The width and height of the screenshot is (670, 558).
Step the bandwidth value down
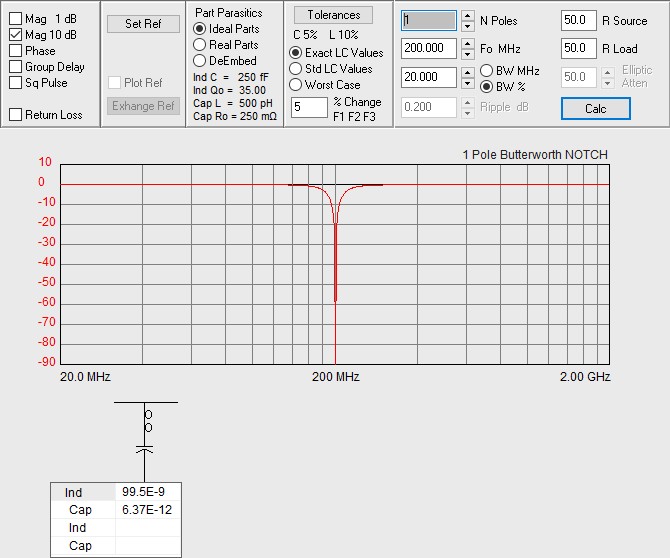click(x=468, y=83)
